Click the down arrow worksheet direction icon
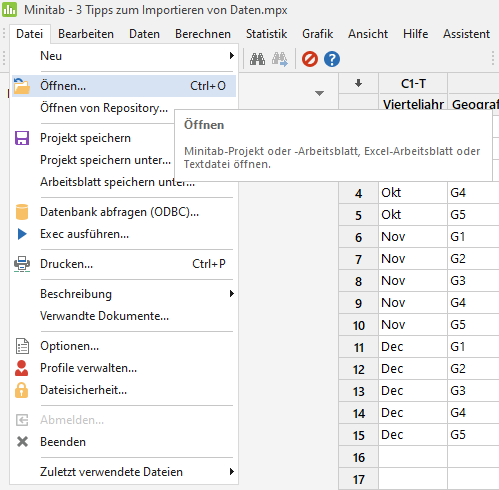Viewport: 499px width, 490px height. pos(358,83)
